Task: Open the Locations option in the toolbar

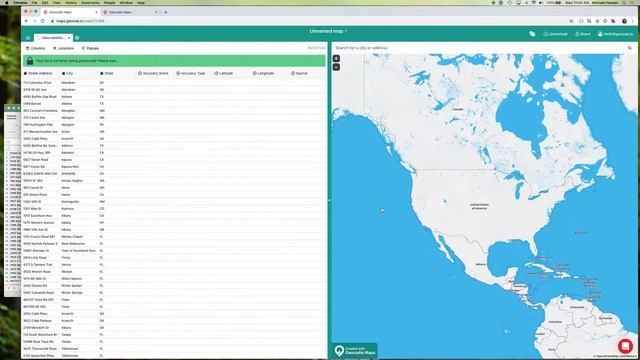Action: tap(63, 48)
